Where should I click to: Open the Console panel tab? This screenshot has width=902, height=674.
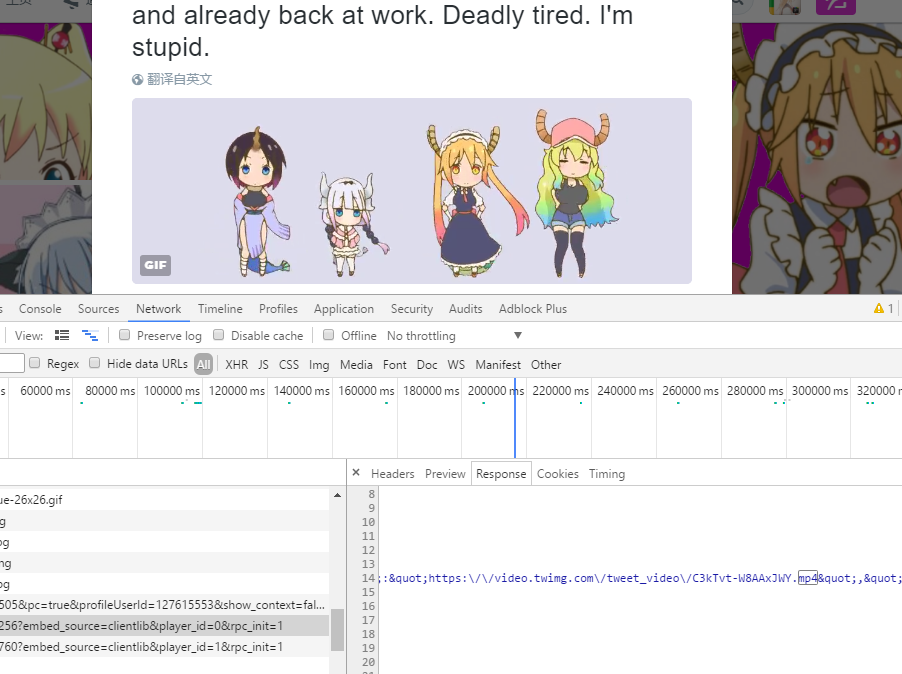tap(40, 309)
